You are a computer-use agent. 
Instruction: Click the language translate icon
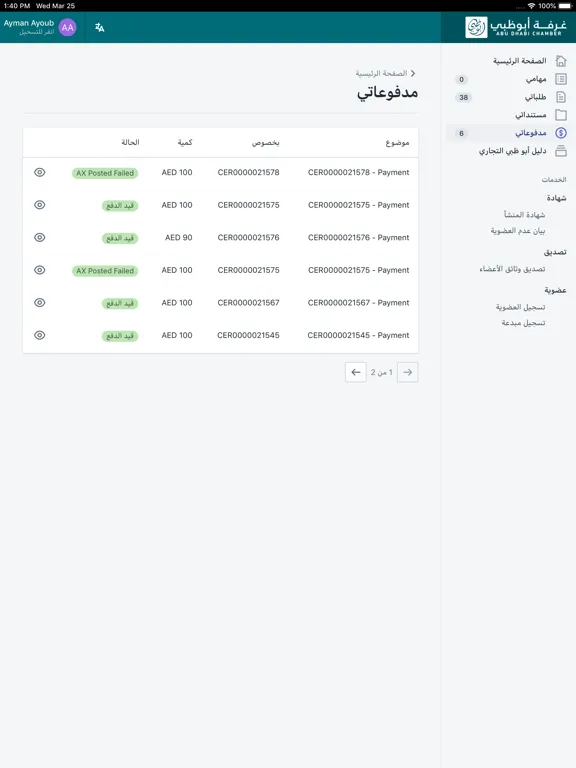click(x=99, y=27)
